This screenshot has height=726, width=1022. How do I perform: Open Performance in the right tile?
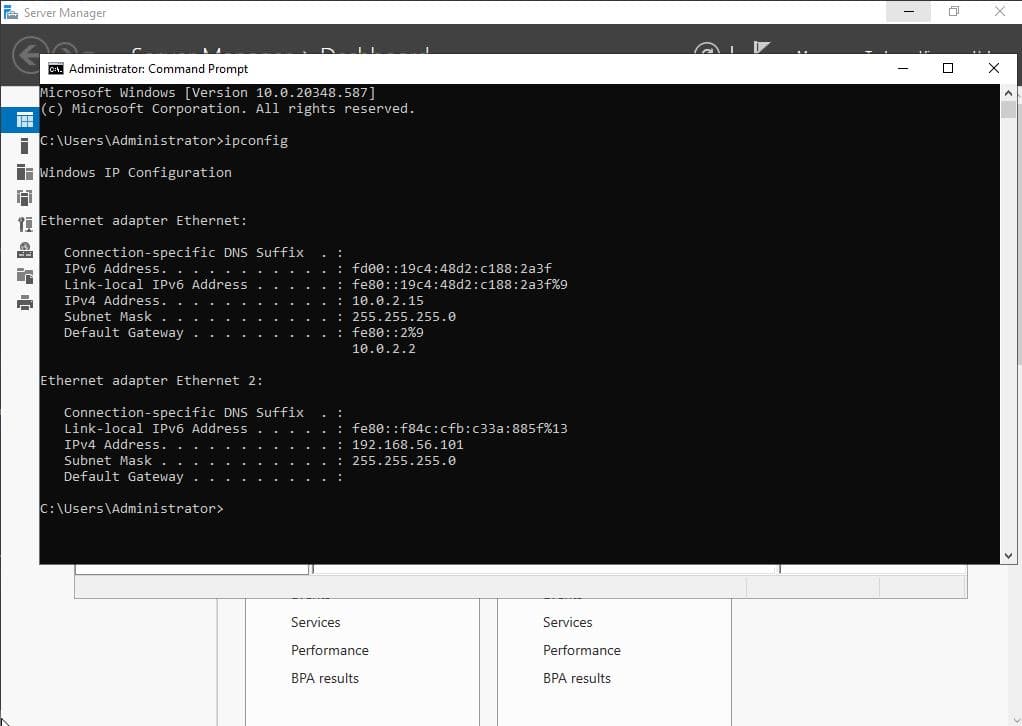pyautogui.click(x=581, y=650)
